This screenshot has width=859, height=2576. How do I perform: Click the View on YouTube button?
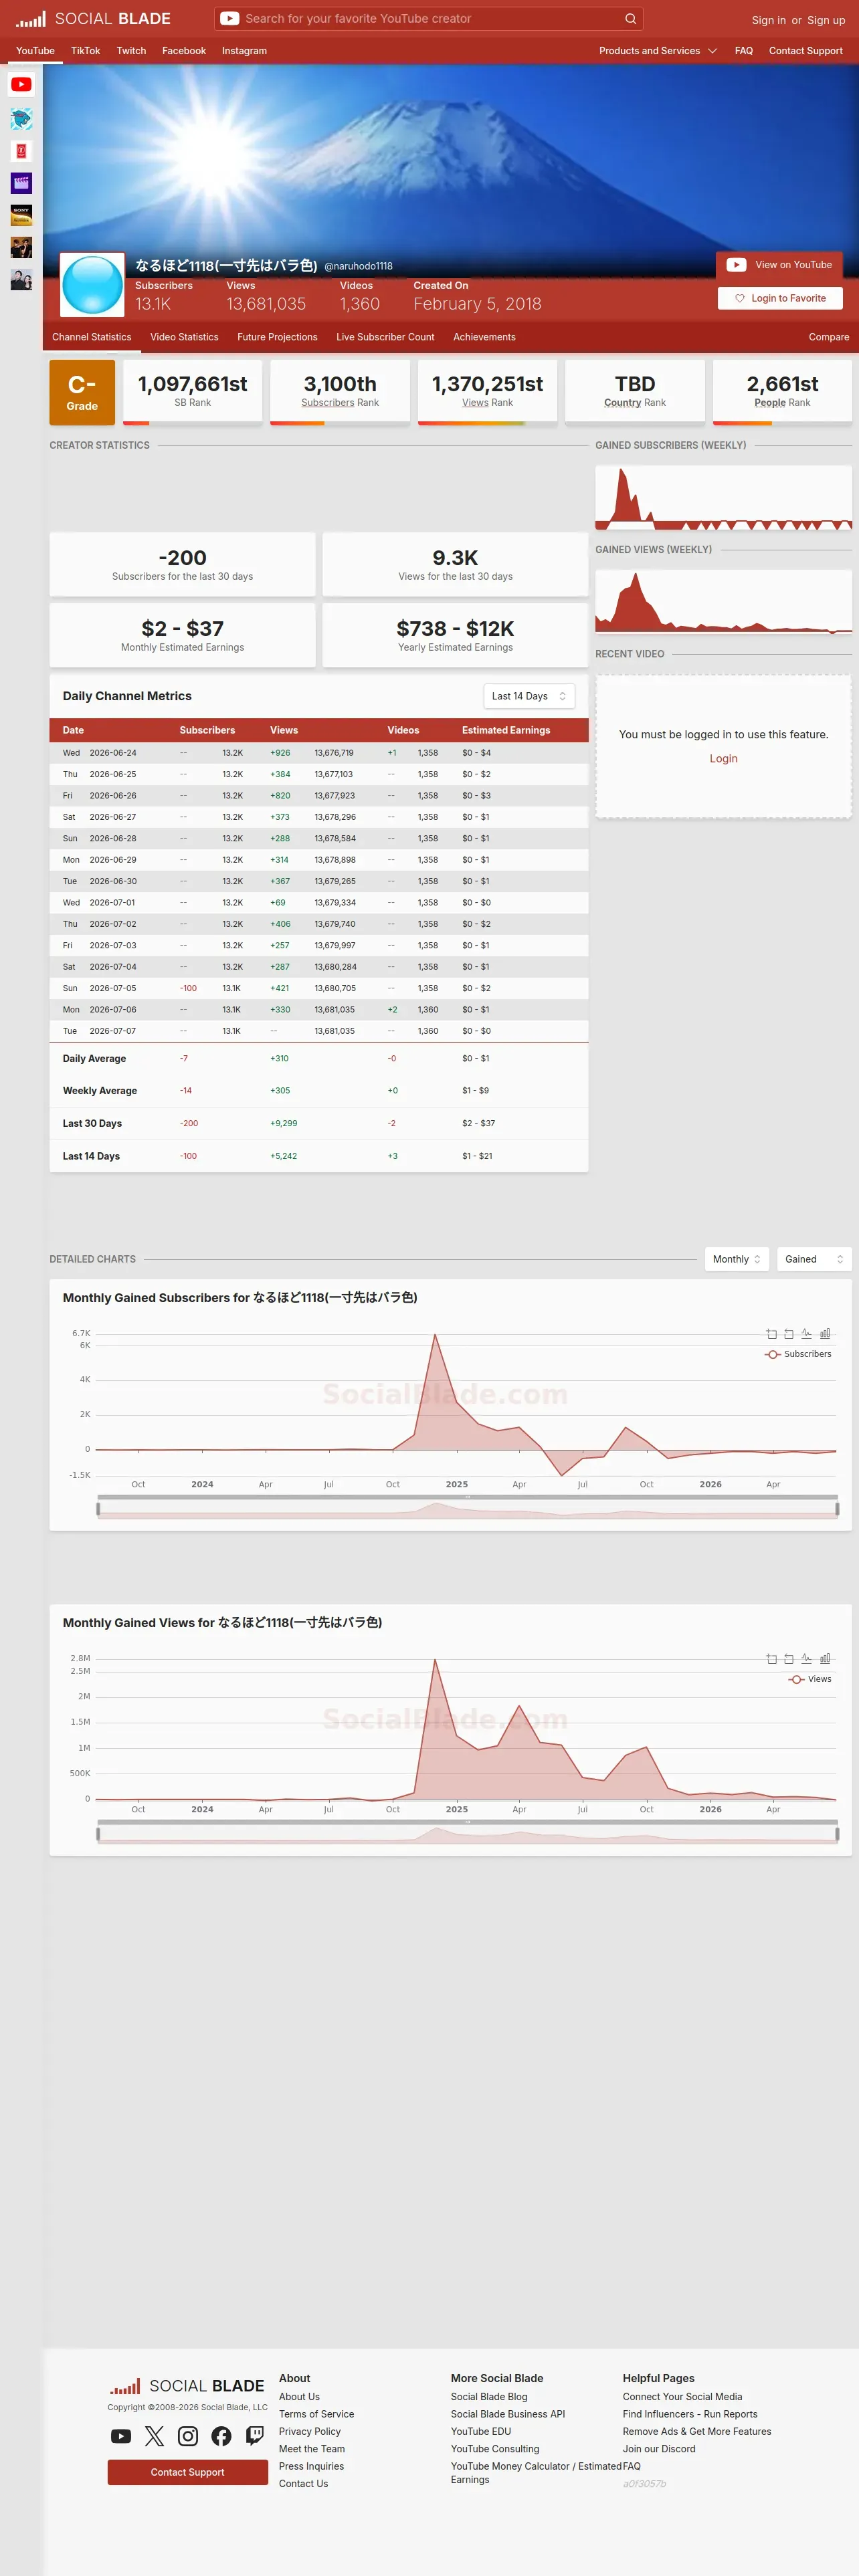pos(779,265)
